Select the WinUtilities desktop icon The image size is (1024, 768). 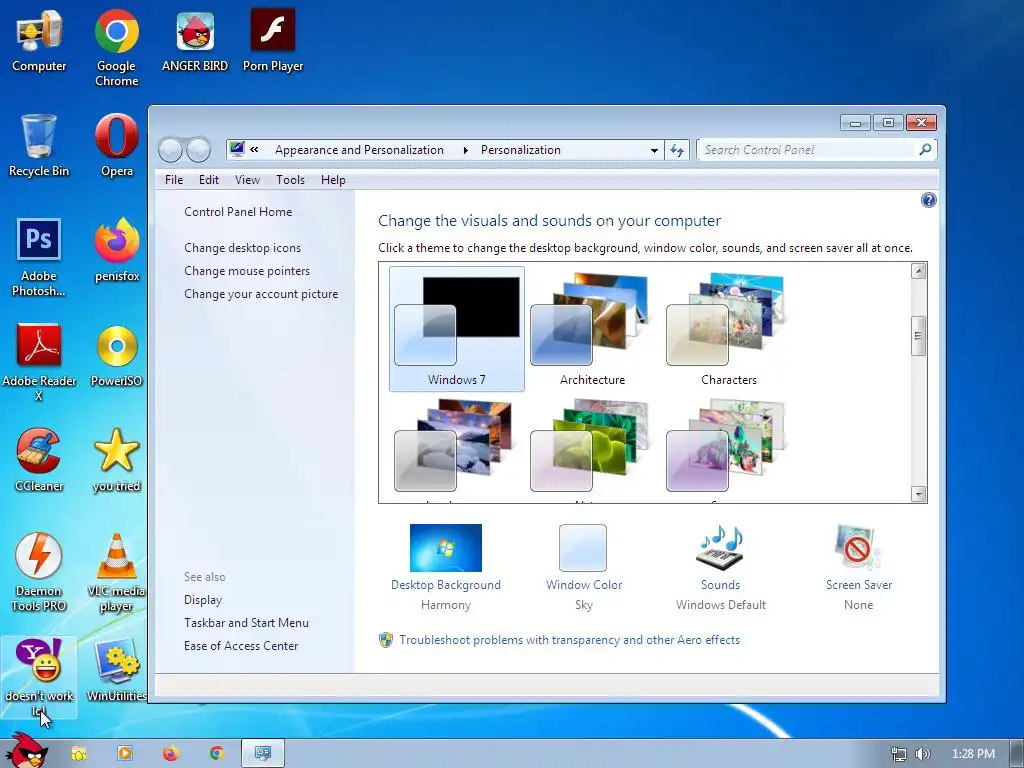coord(116,670)
